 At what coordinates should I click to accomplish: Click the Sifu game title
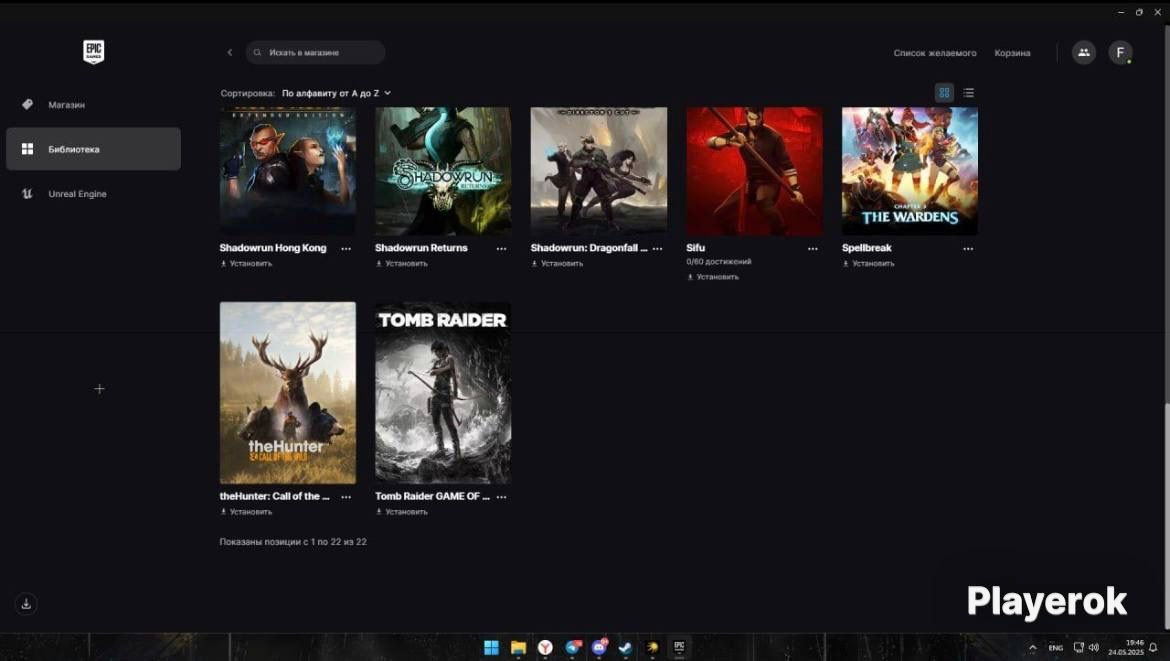695,248
